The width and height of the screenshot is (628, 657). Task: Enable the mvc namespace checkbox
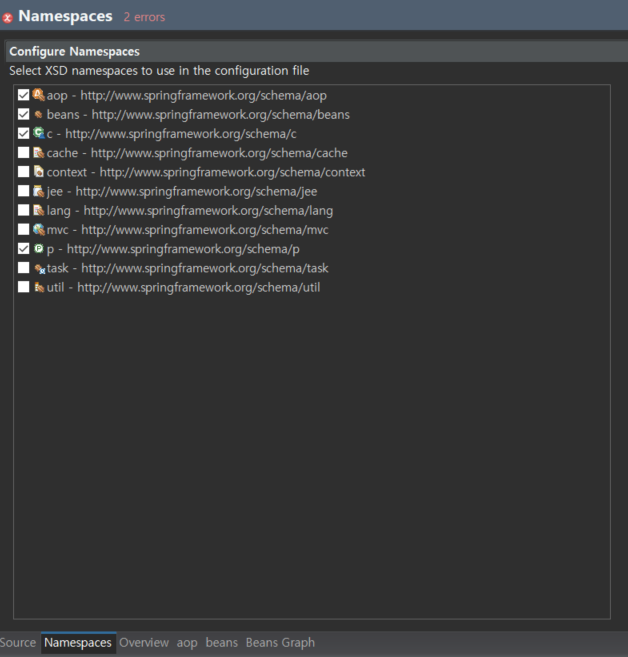tap(23, 229)
